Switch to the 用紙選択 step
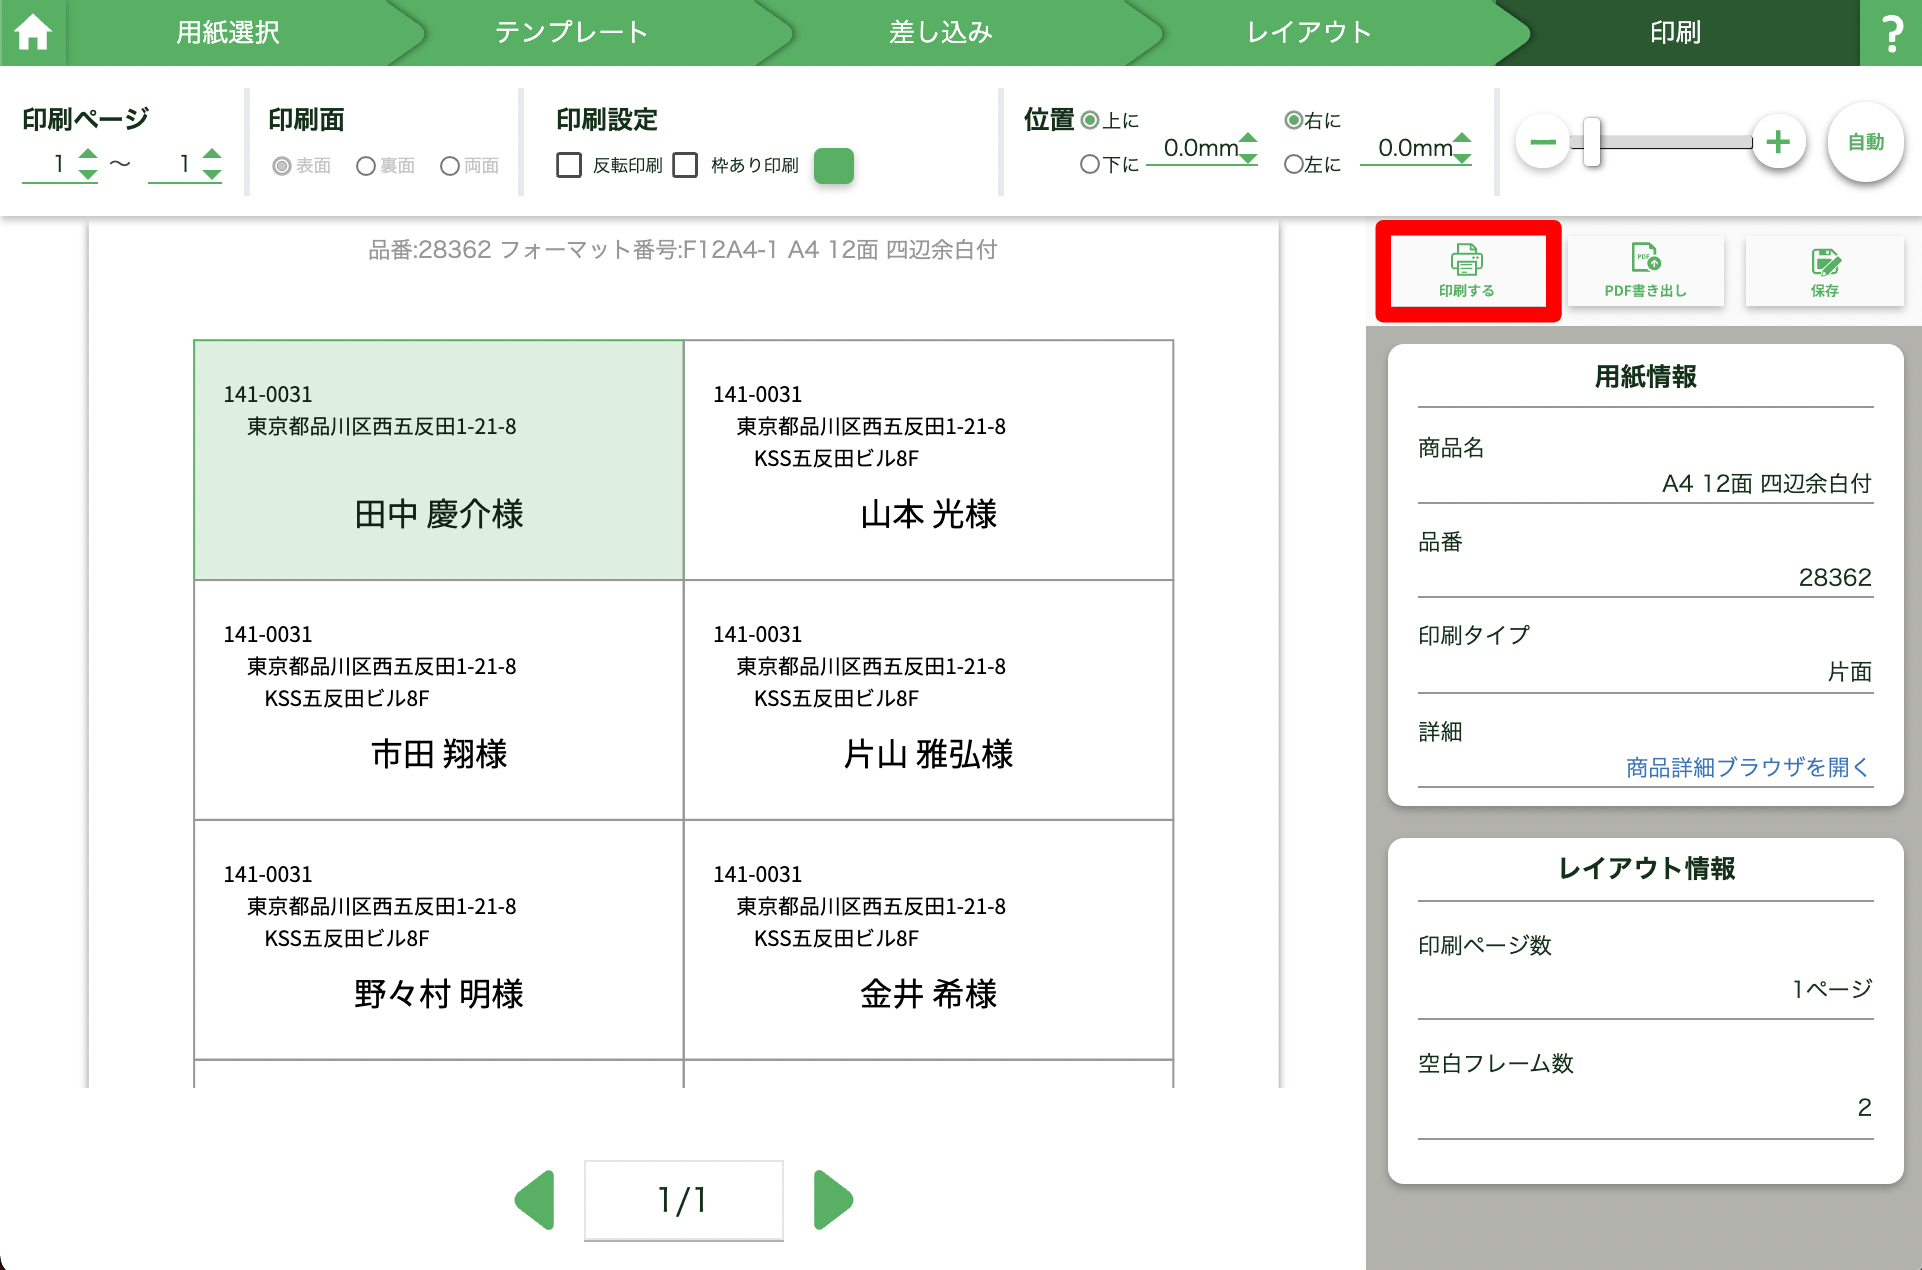The image size is (1922, 1270). pos(227,33)
